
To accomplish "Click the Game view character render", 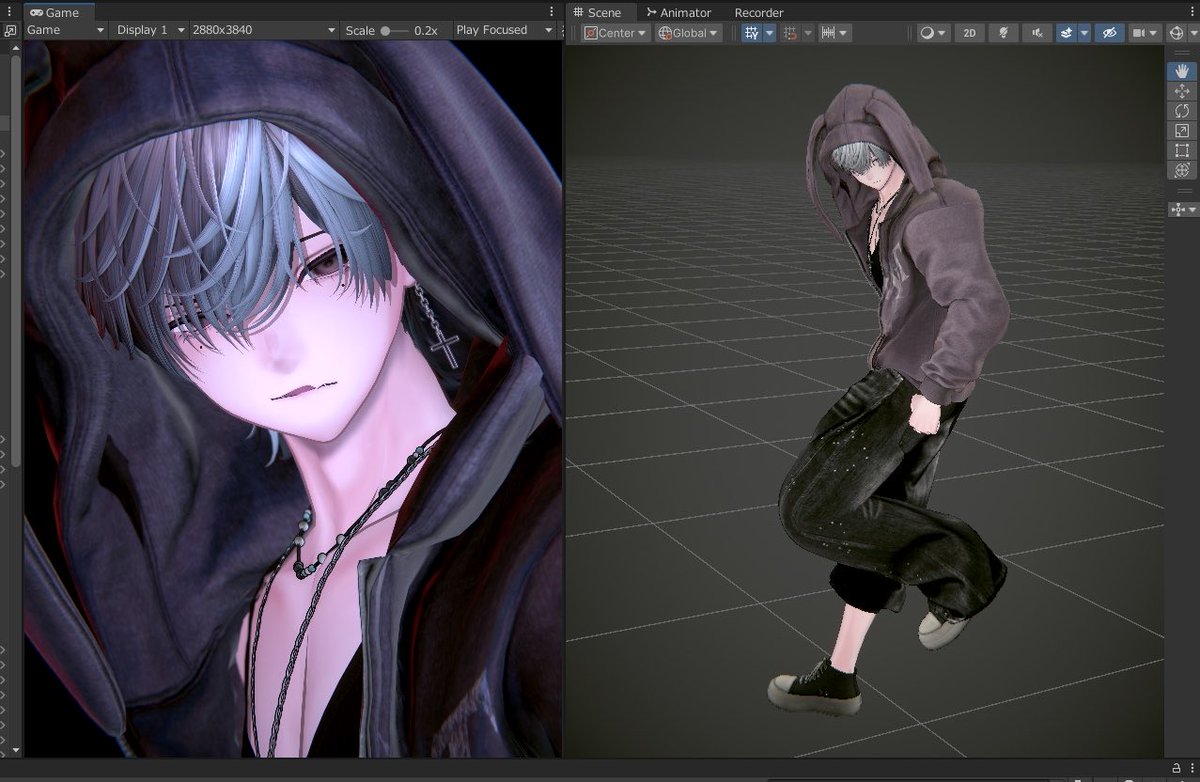I will point(291,398).
